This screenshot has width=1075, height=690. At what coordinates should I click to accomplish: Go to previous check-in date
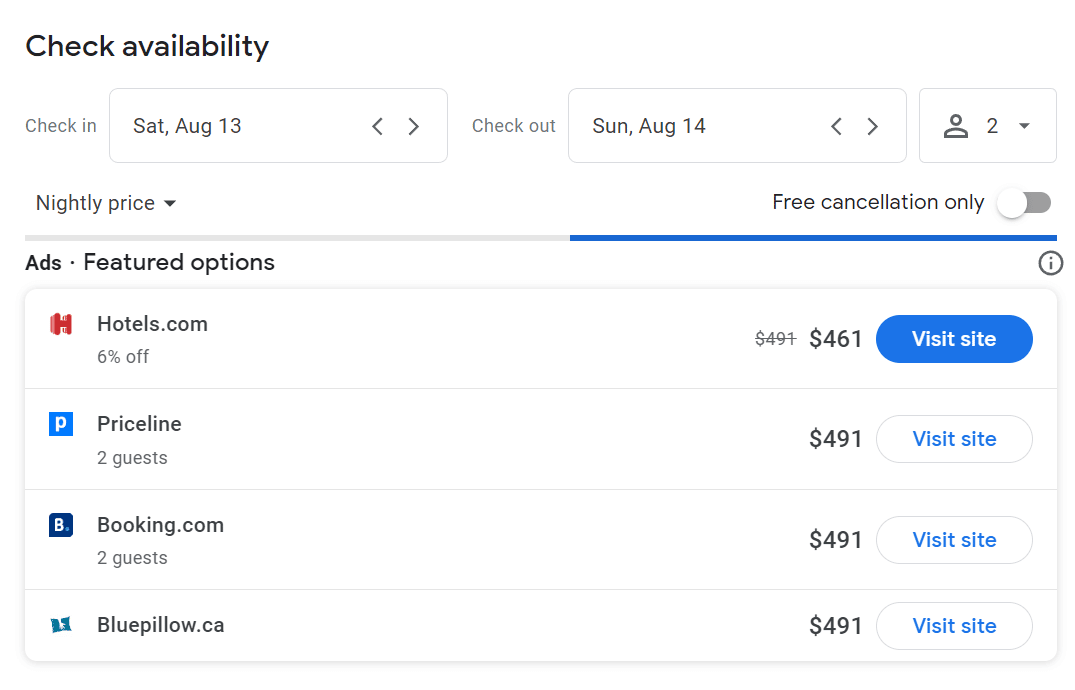point(377,126)
